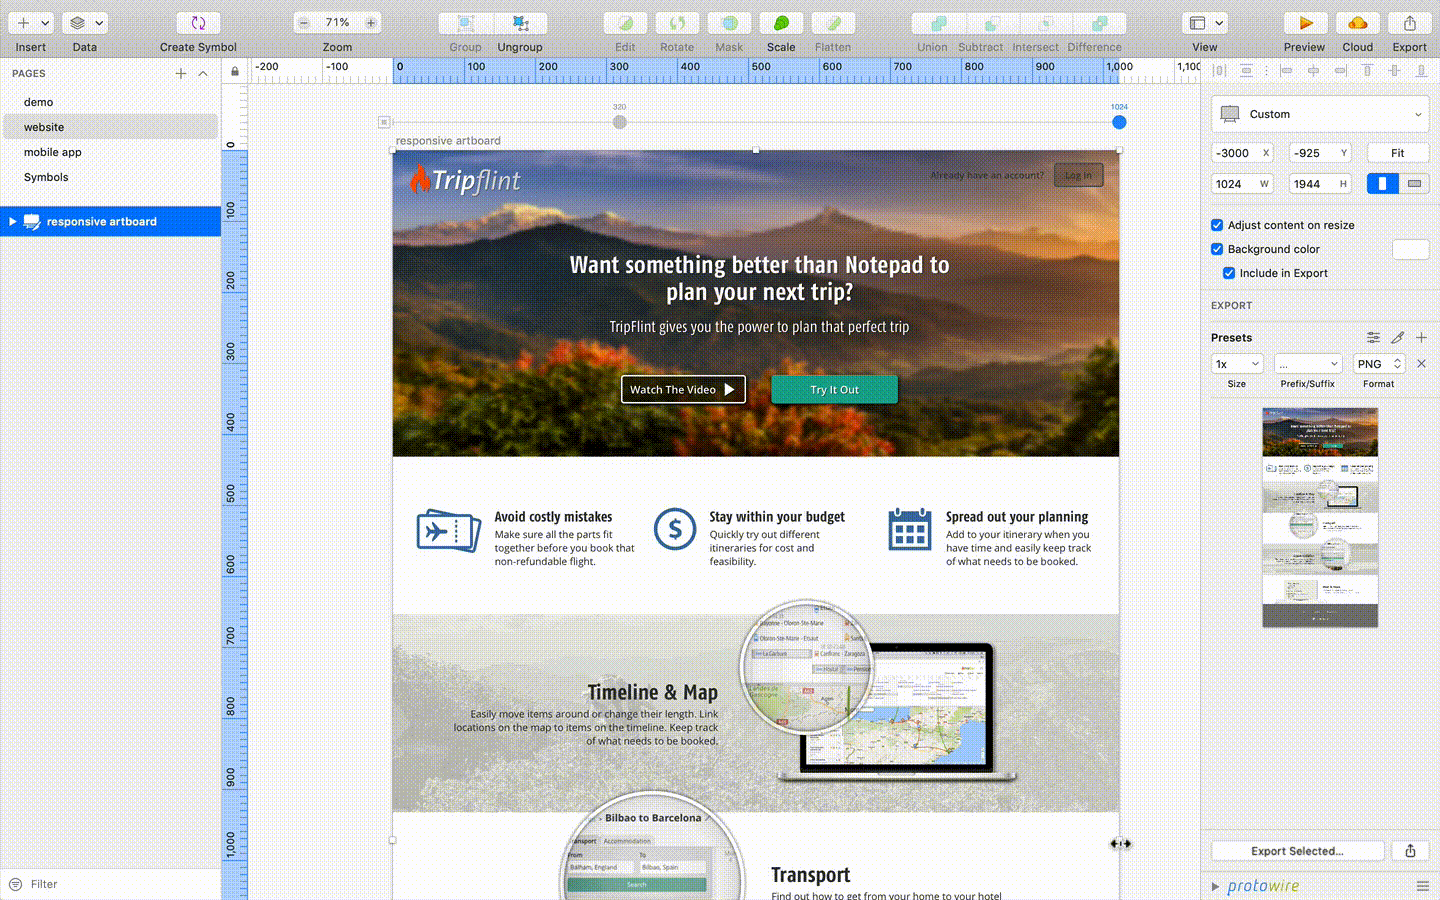Open export presets settings sliders icon
This screenshot has height=900, width=1440.
[x=1373, y=338]
